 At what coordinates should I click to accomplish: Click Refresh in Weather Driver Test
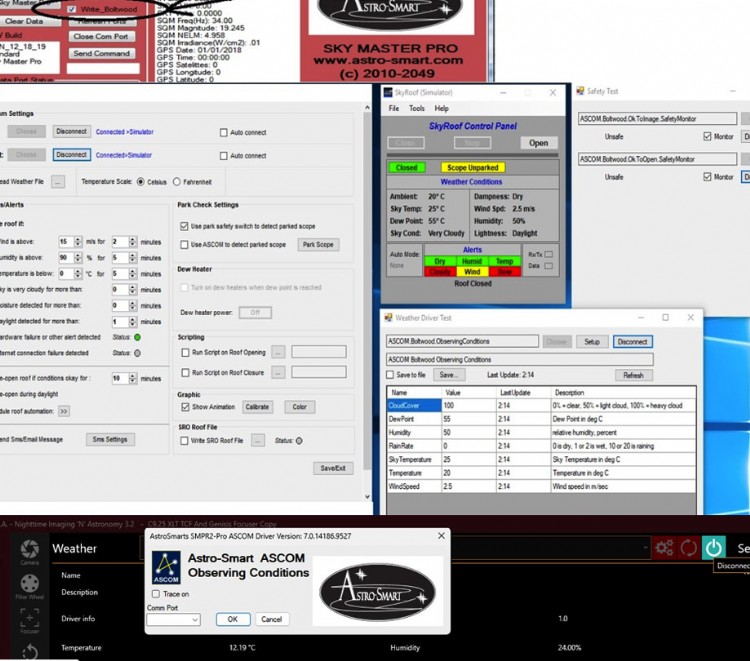click(x=633, y=375)
